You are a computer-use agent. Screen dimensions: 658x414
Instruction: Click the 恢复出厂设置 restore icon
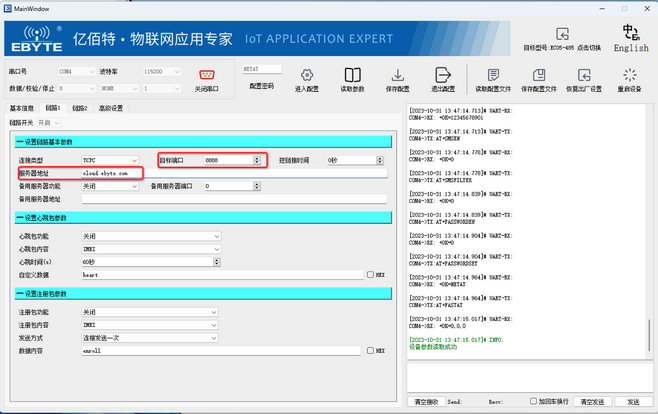tap(585, 75)
